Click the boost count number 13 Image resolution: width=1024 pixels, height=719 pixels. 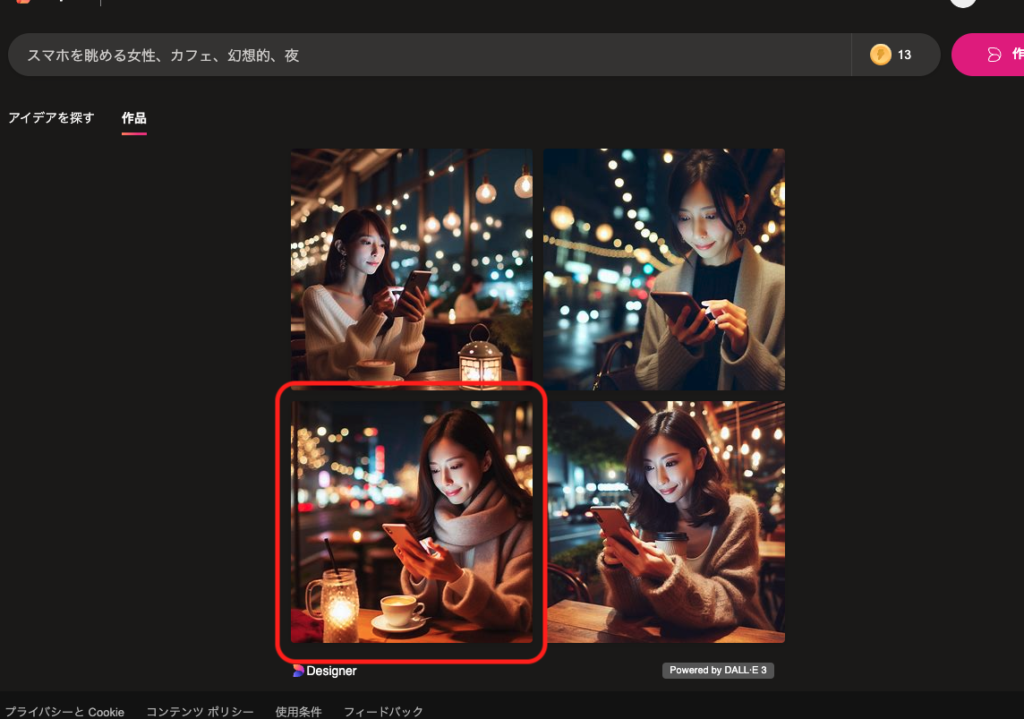(904, 55)
